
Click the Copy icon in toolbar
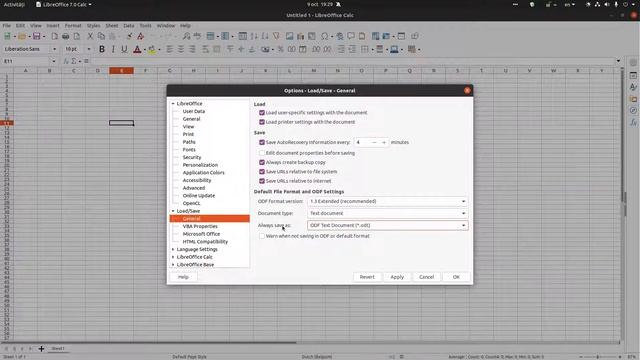101,36
